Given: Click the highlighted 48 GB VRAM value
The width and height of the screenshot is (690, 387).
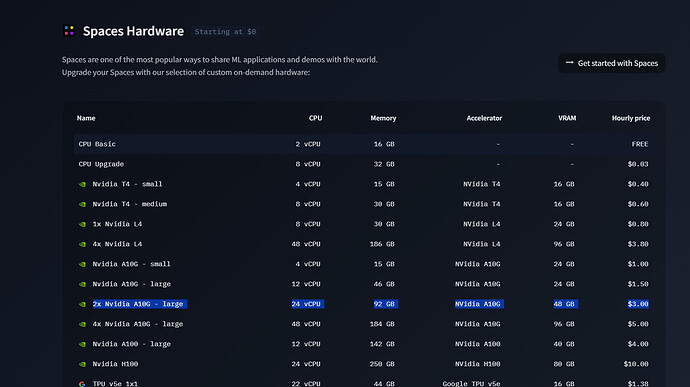Looking at the screenshot, I should point(565,304).
